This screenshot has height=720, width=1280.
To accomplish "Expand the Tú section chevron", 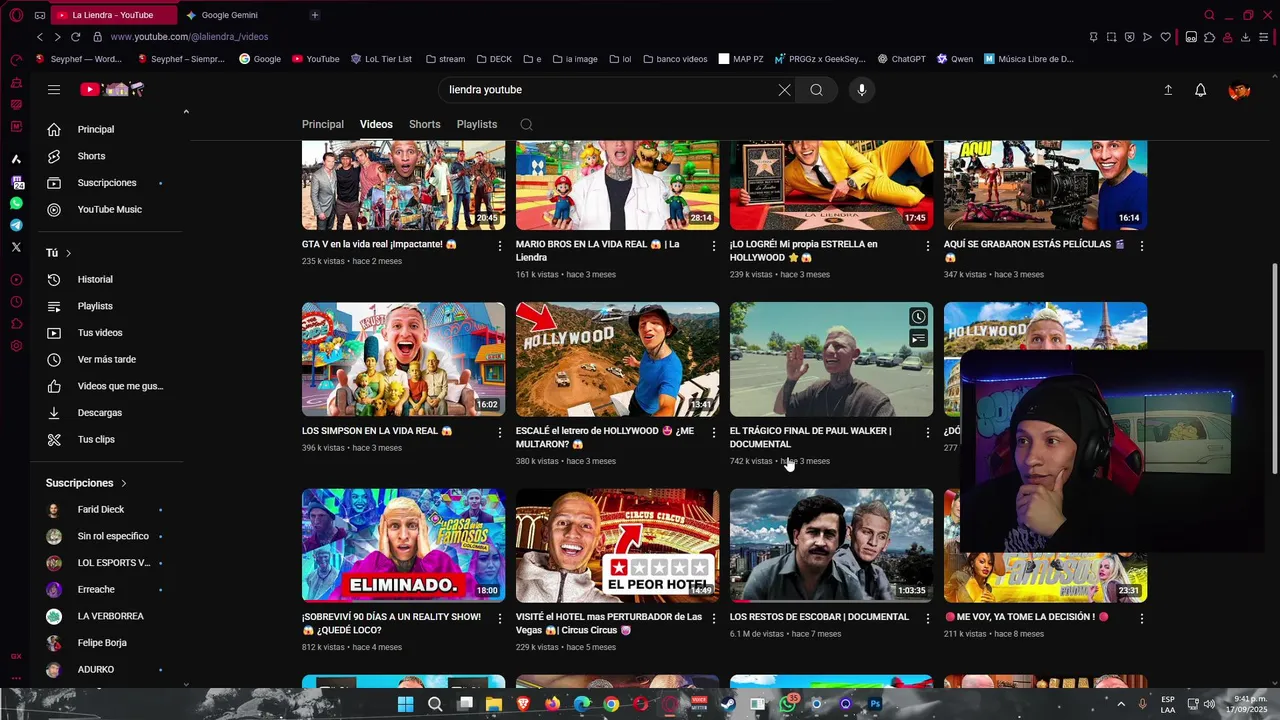I will 68,253.
